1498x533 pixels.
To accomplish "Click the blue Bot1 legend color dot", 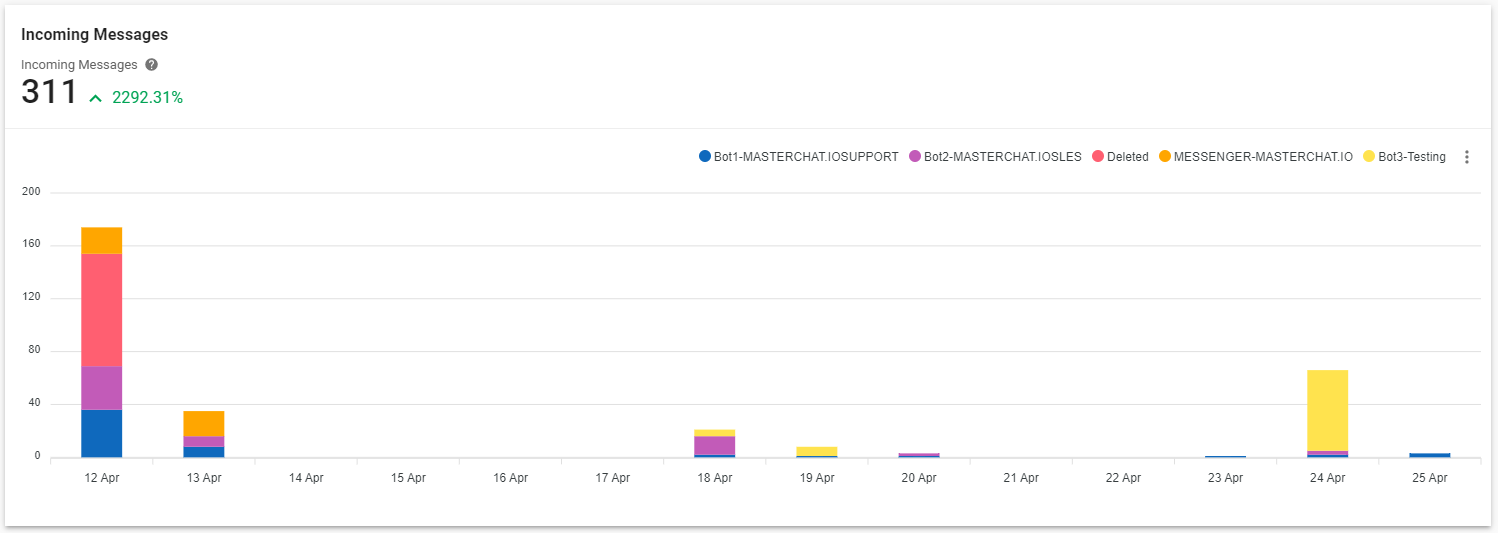I will coord(705,157).
